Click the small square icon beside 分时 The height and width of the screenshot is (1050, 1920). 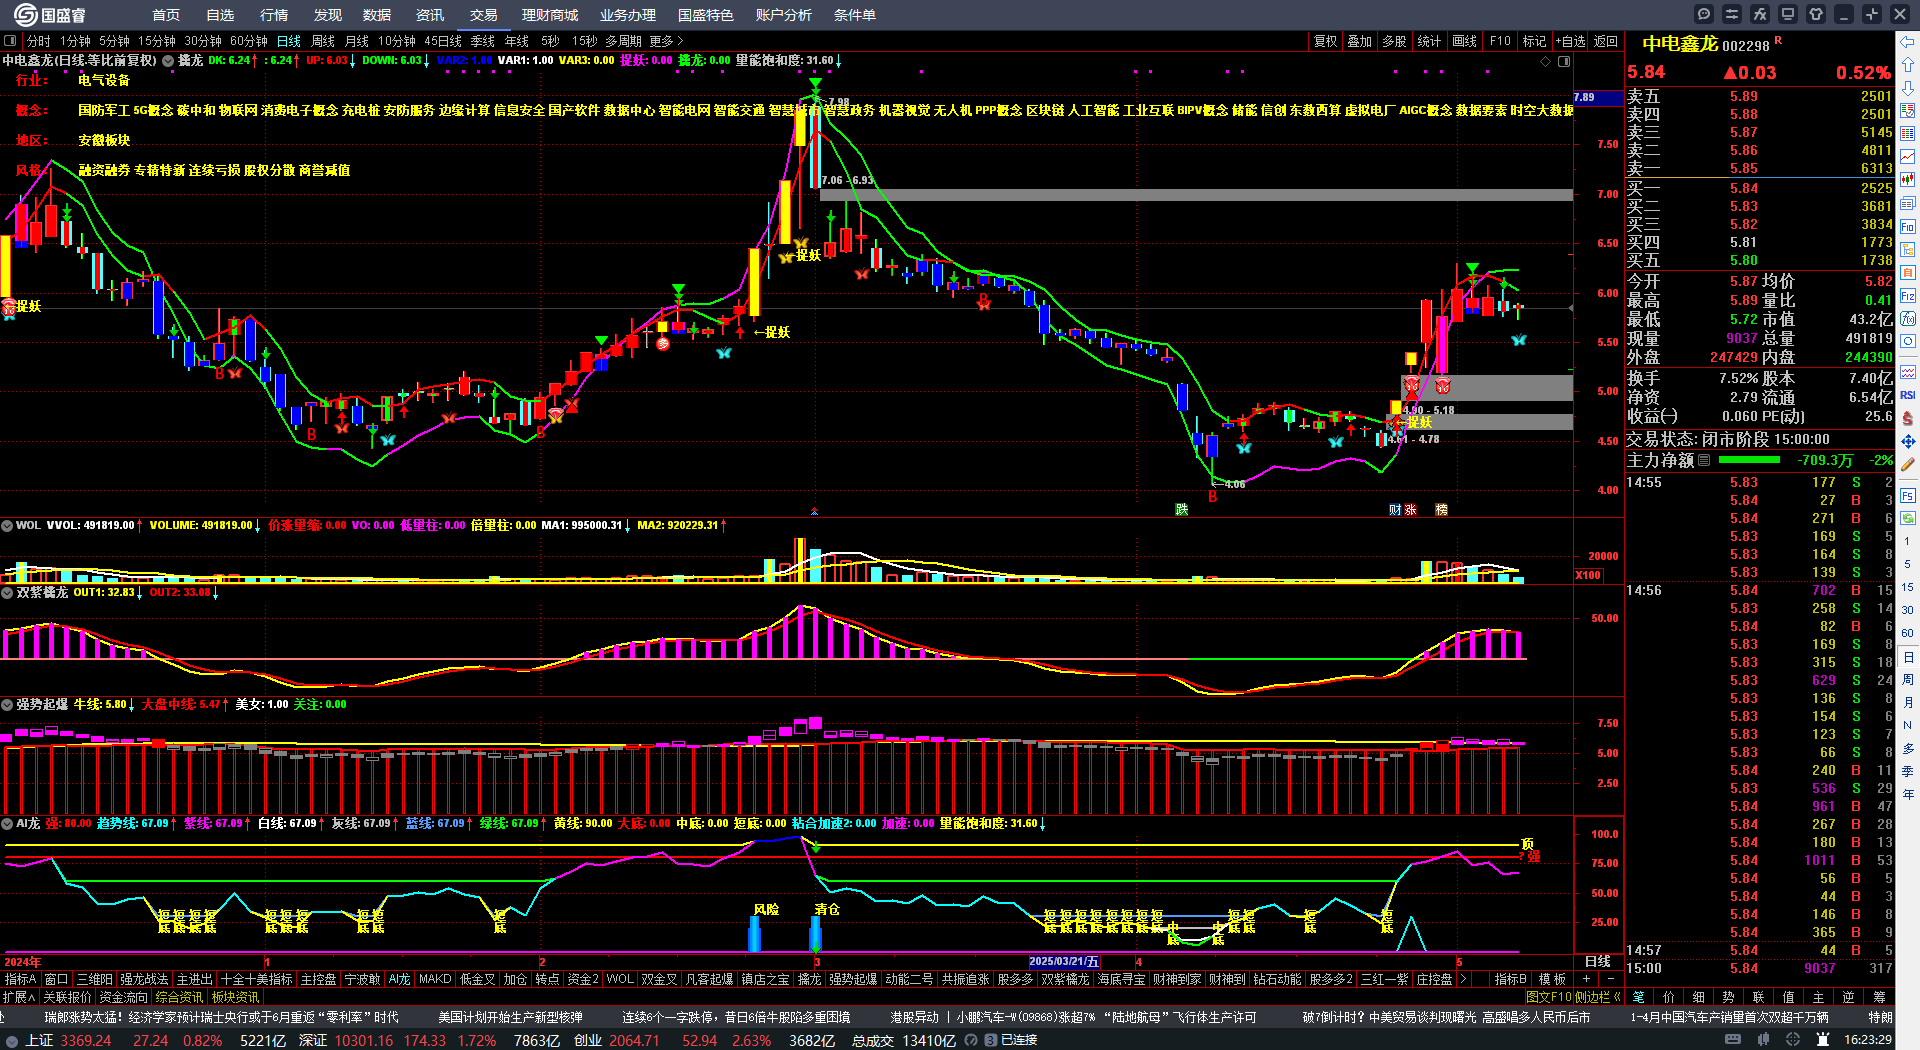tap(10, 41)
